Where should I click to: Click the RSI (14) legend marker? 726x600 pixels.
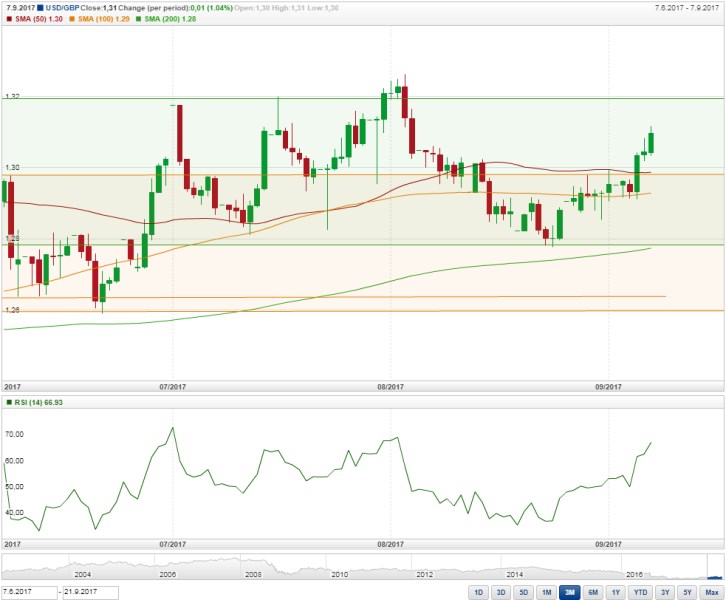coord(9,402)
